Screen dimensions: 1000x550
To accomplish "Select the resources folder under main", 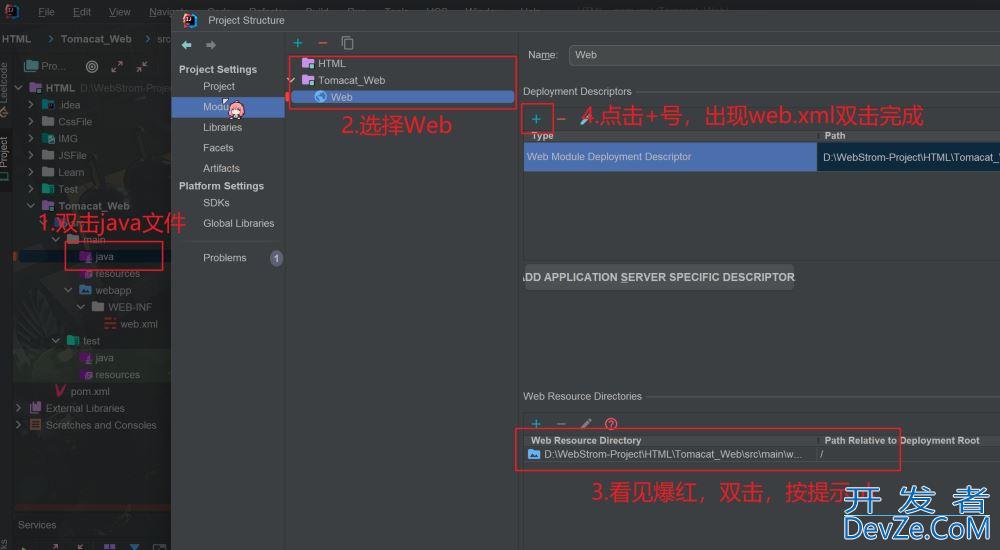I will pyautogui.click(x=112, y=273).
